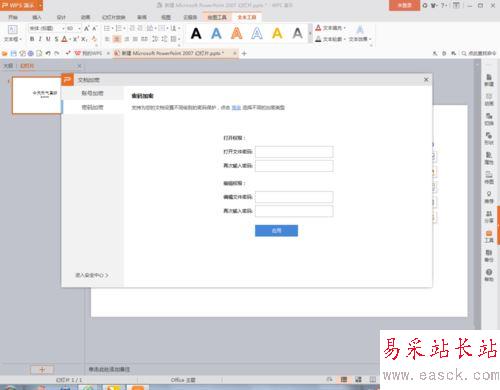The image size is (500, 390).
Task: Click the Italic formatting button
Action: pyautogui.click(x=40, y=39)
